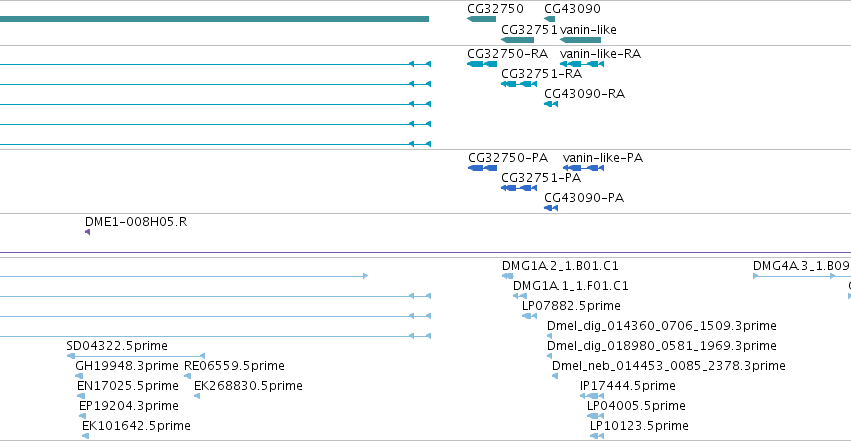Click the EK268830.5prime EST arrow
Screen dimensions: 851x441
(x=197, y=397)
